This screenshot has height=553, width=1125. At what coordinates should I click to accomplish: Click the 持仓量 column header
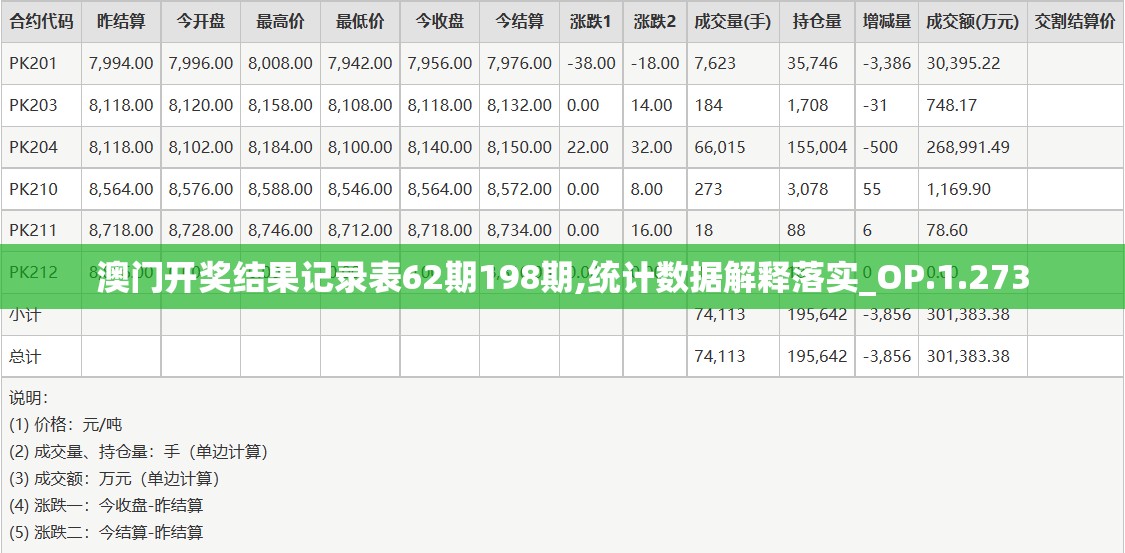pyautogui.click(x=817, y=22)
